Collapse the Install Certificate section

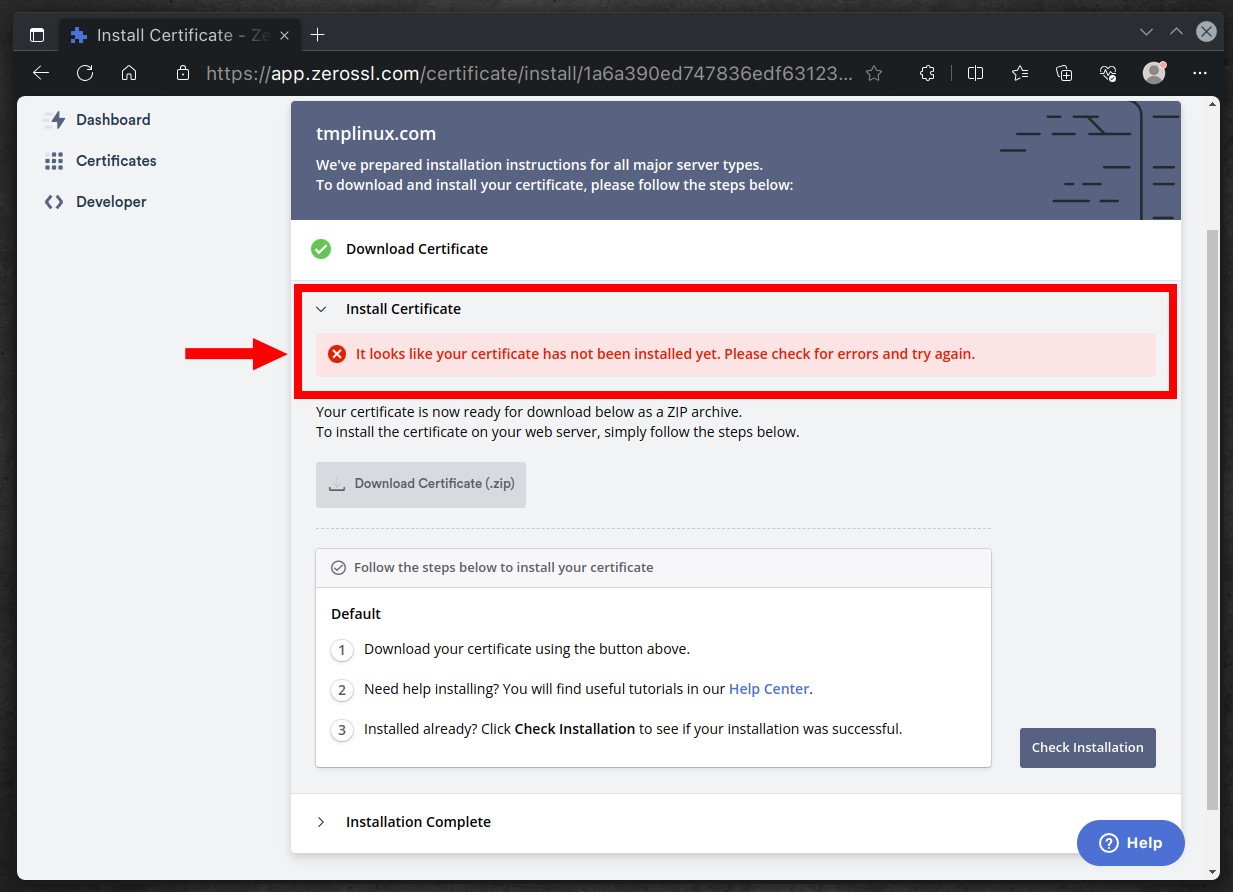coord(321,309)
